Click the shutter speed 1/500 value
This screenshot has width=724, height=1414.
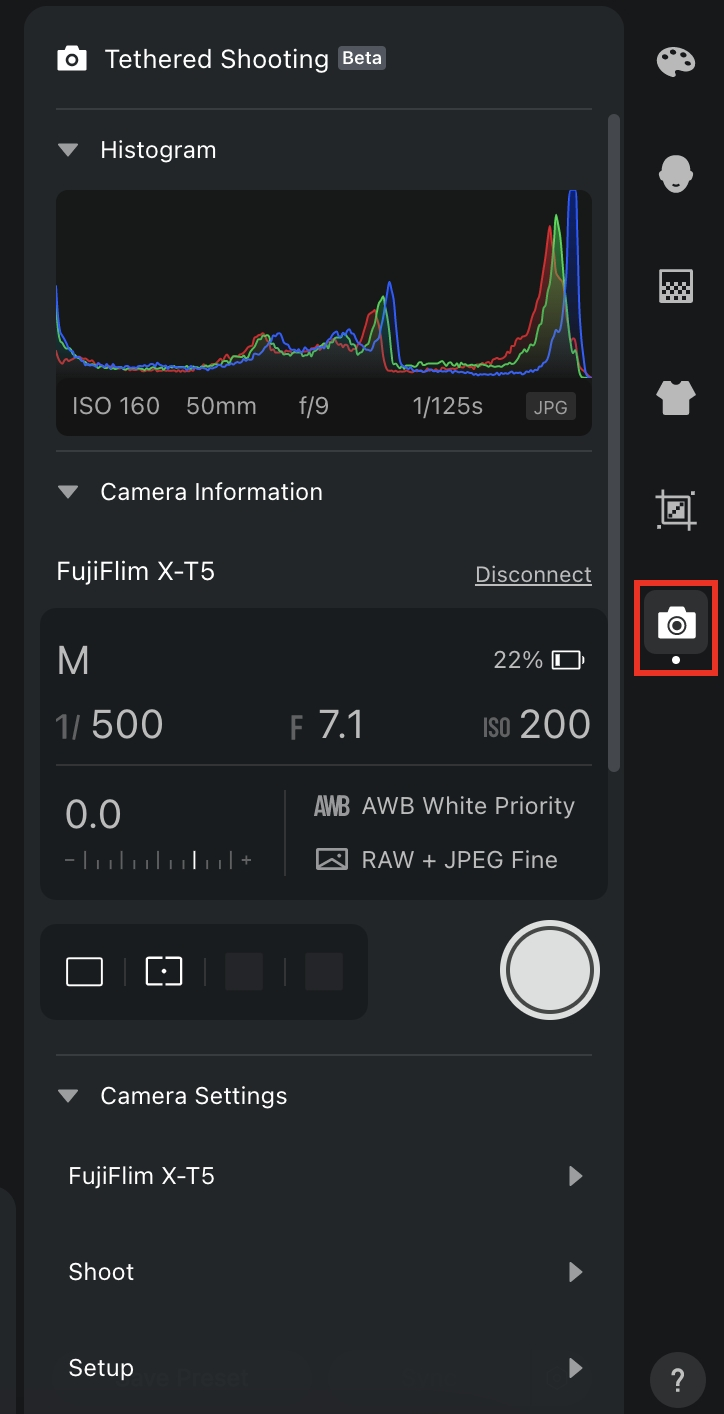[x=126, y=725]
